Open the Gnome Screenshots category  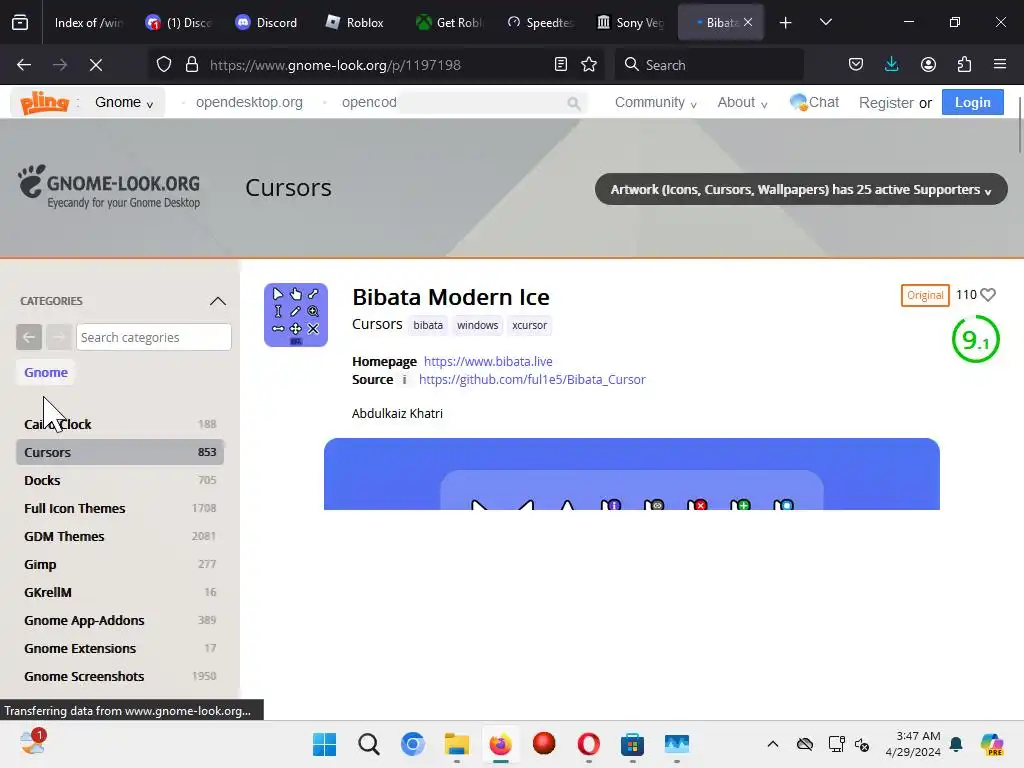(x=120, y=677)
